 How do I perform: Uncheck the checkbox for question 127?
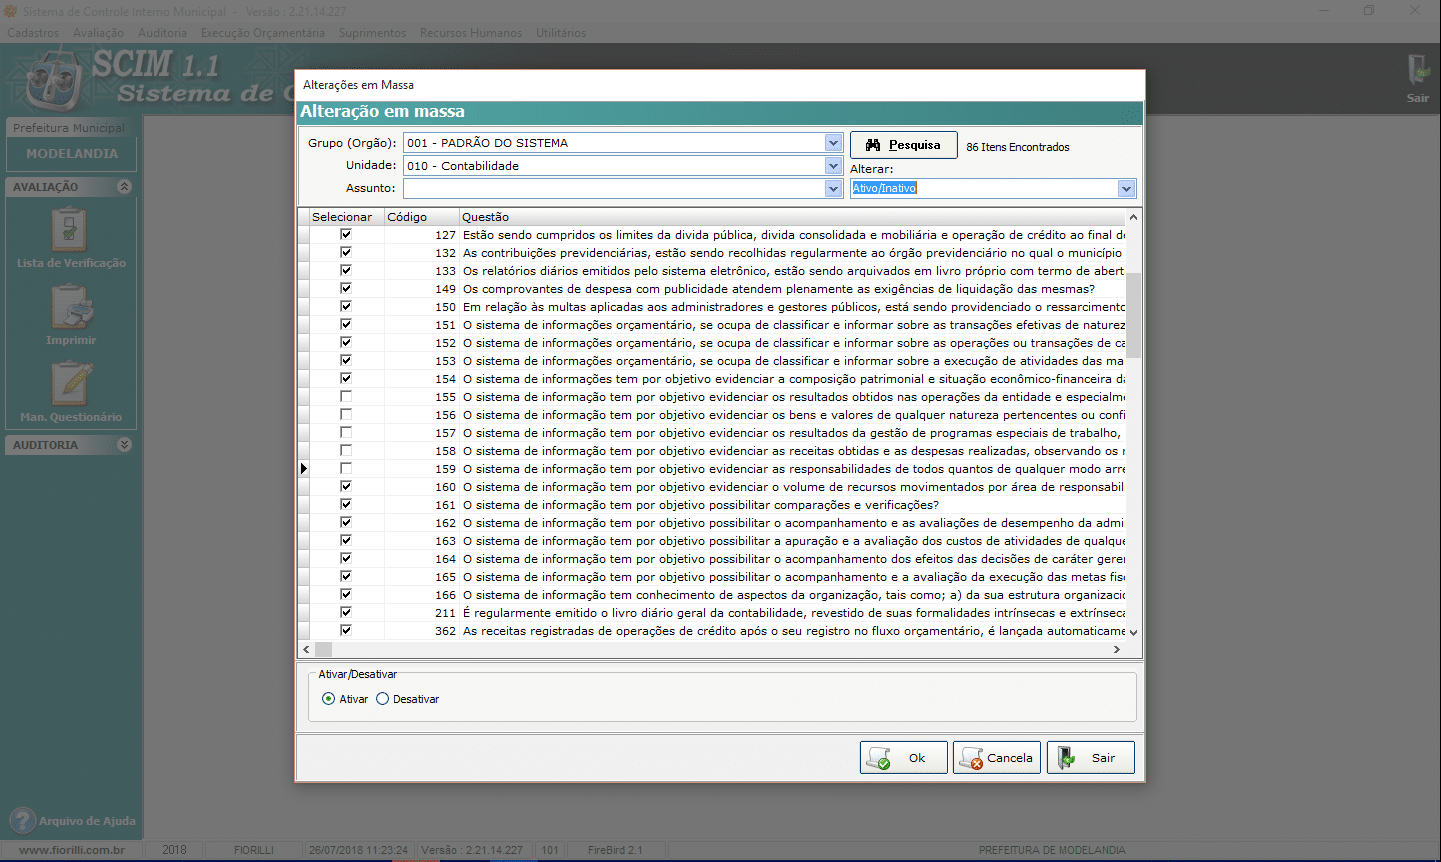point(346,235)
